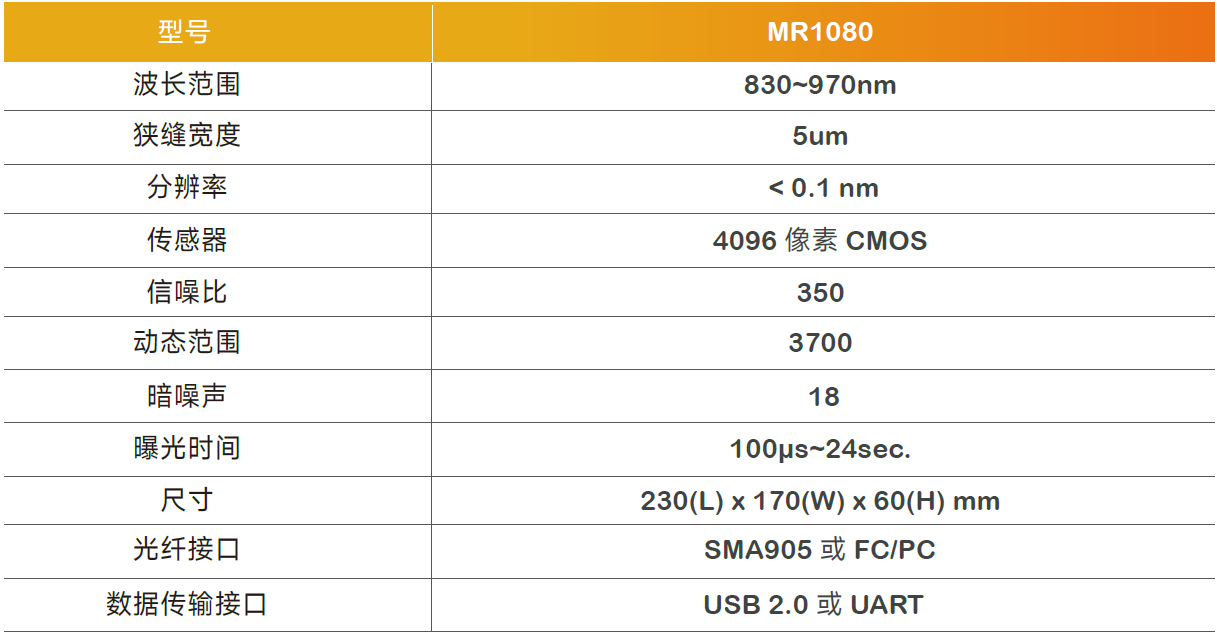Click the 型号 header cell
The width and height of the screenshot is (1217, 637).
(x=186, y=32)
